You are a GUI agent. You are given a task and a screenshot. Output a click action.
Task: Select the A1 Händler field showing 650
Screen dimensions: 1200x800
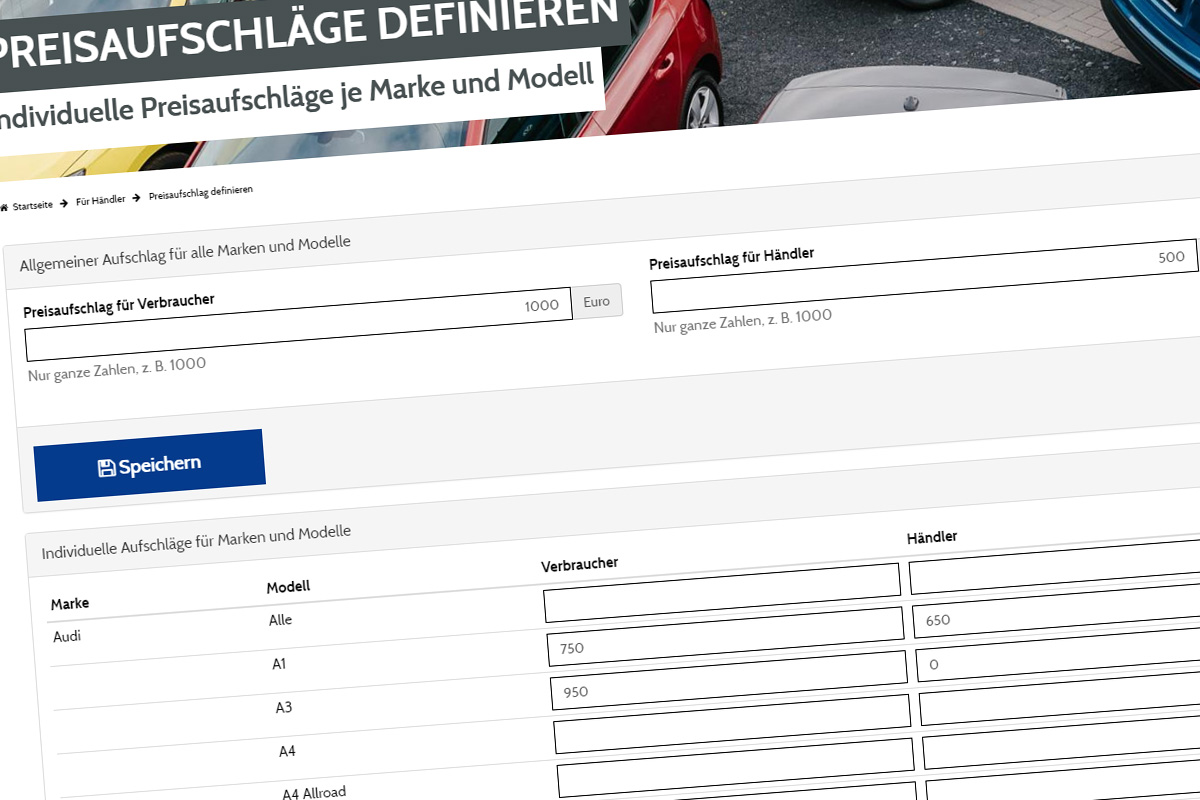pyautogui.click(x=1057, y=620)
